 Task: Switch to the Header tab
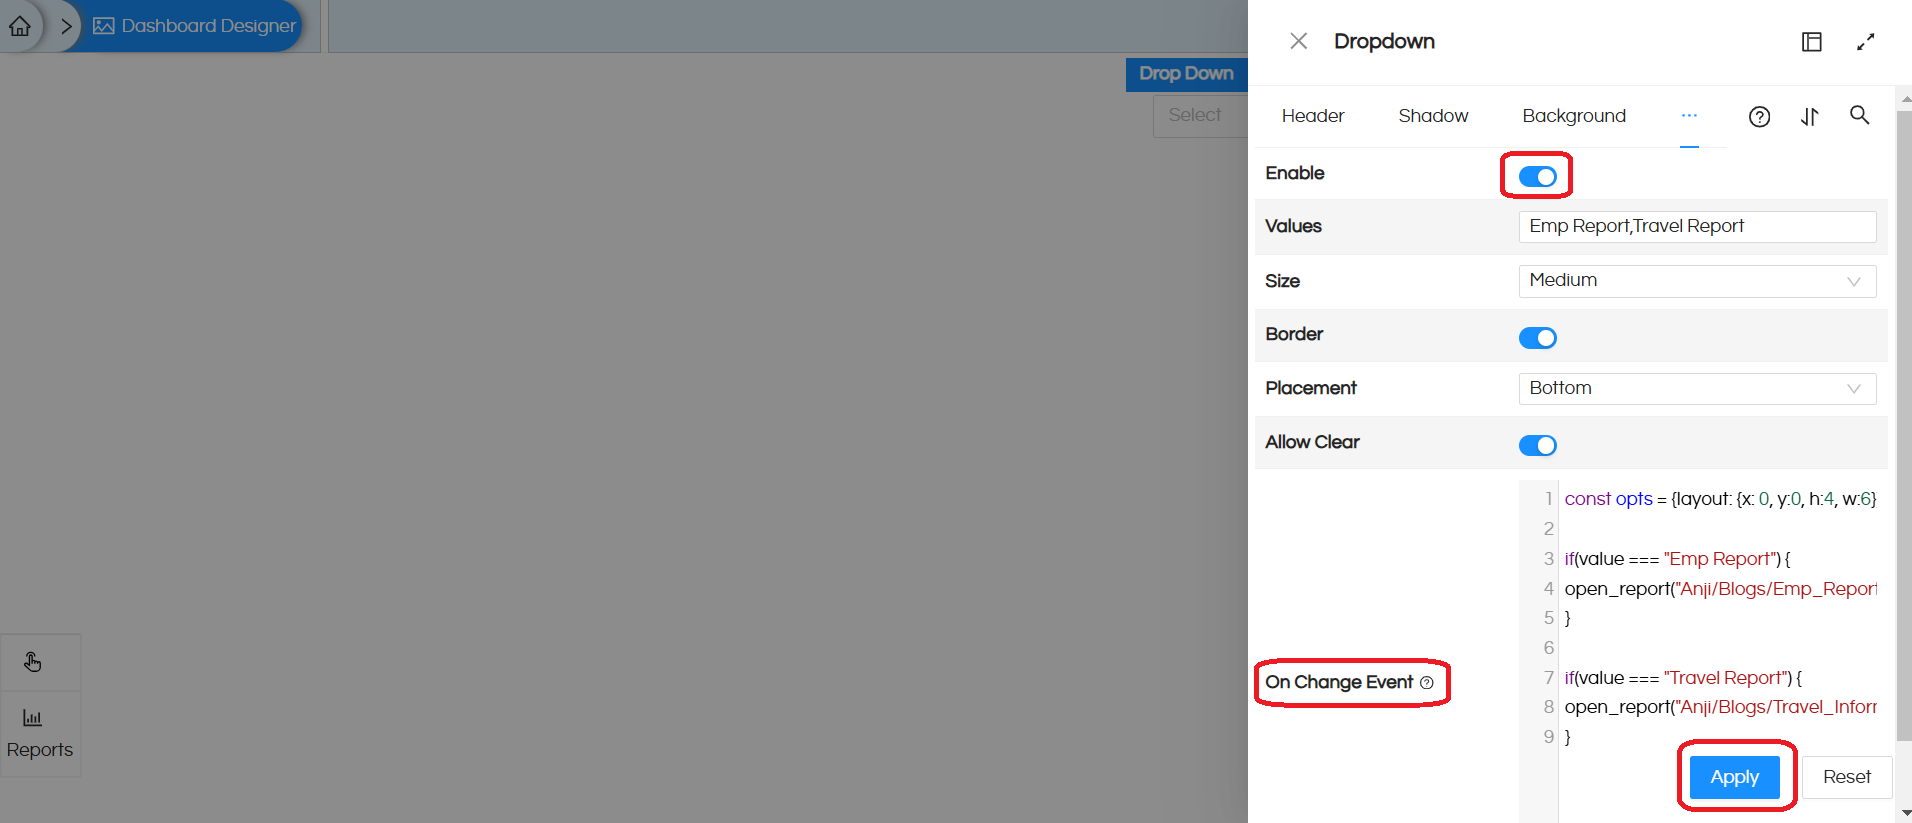click(1312, 116)
